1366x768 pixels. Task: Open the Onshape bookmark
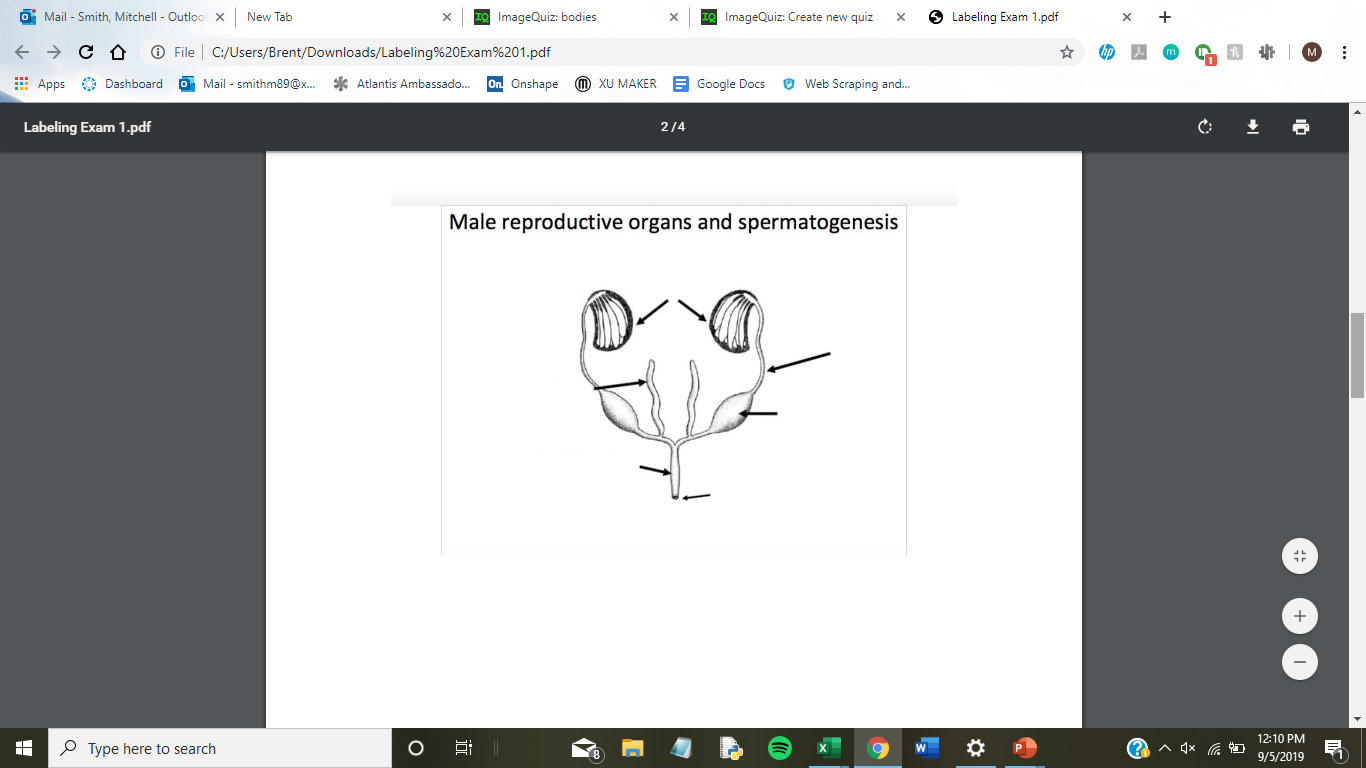coord(523,84)
